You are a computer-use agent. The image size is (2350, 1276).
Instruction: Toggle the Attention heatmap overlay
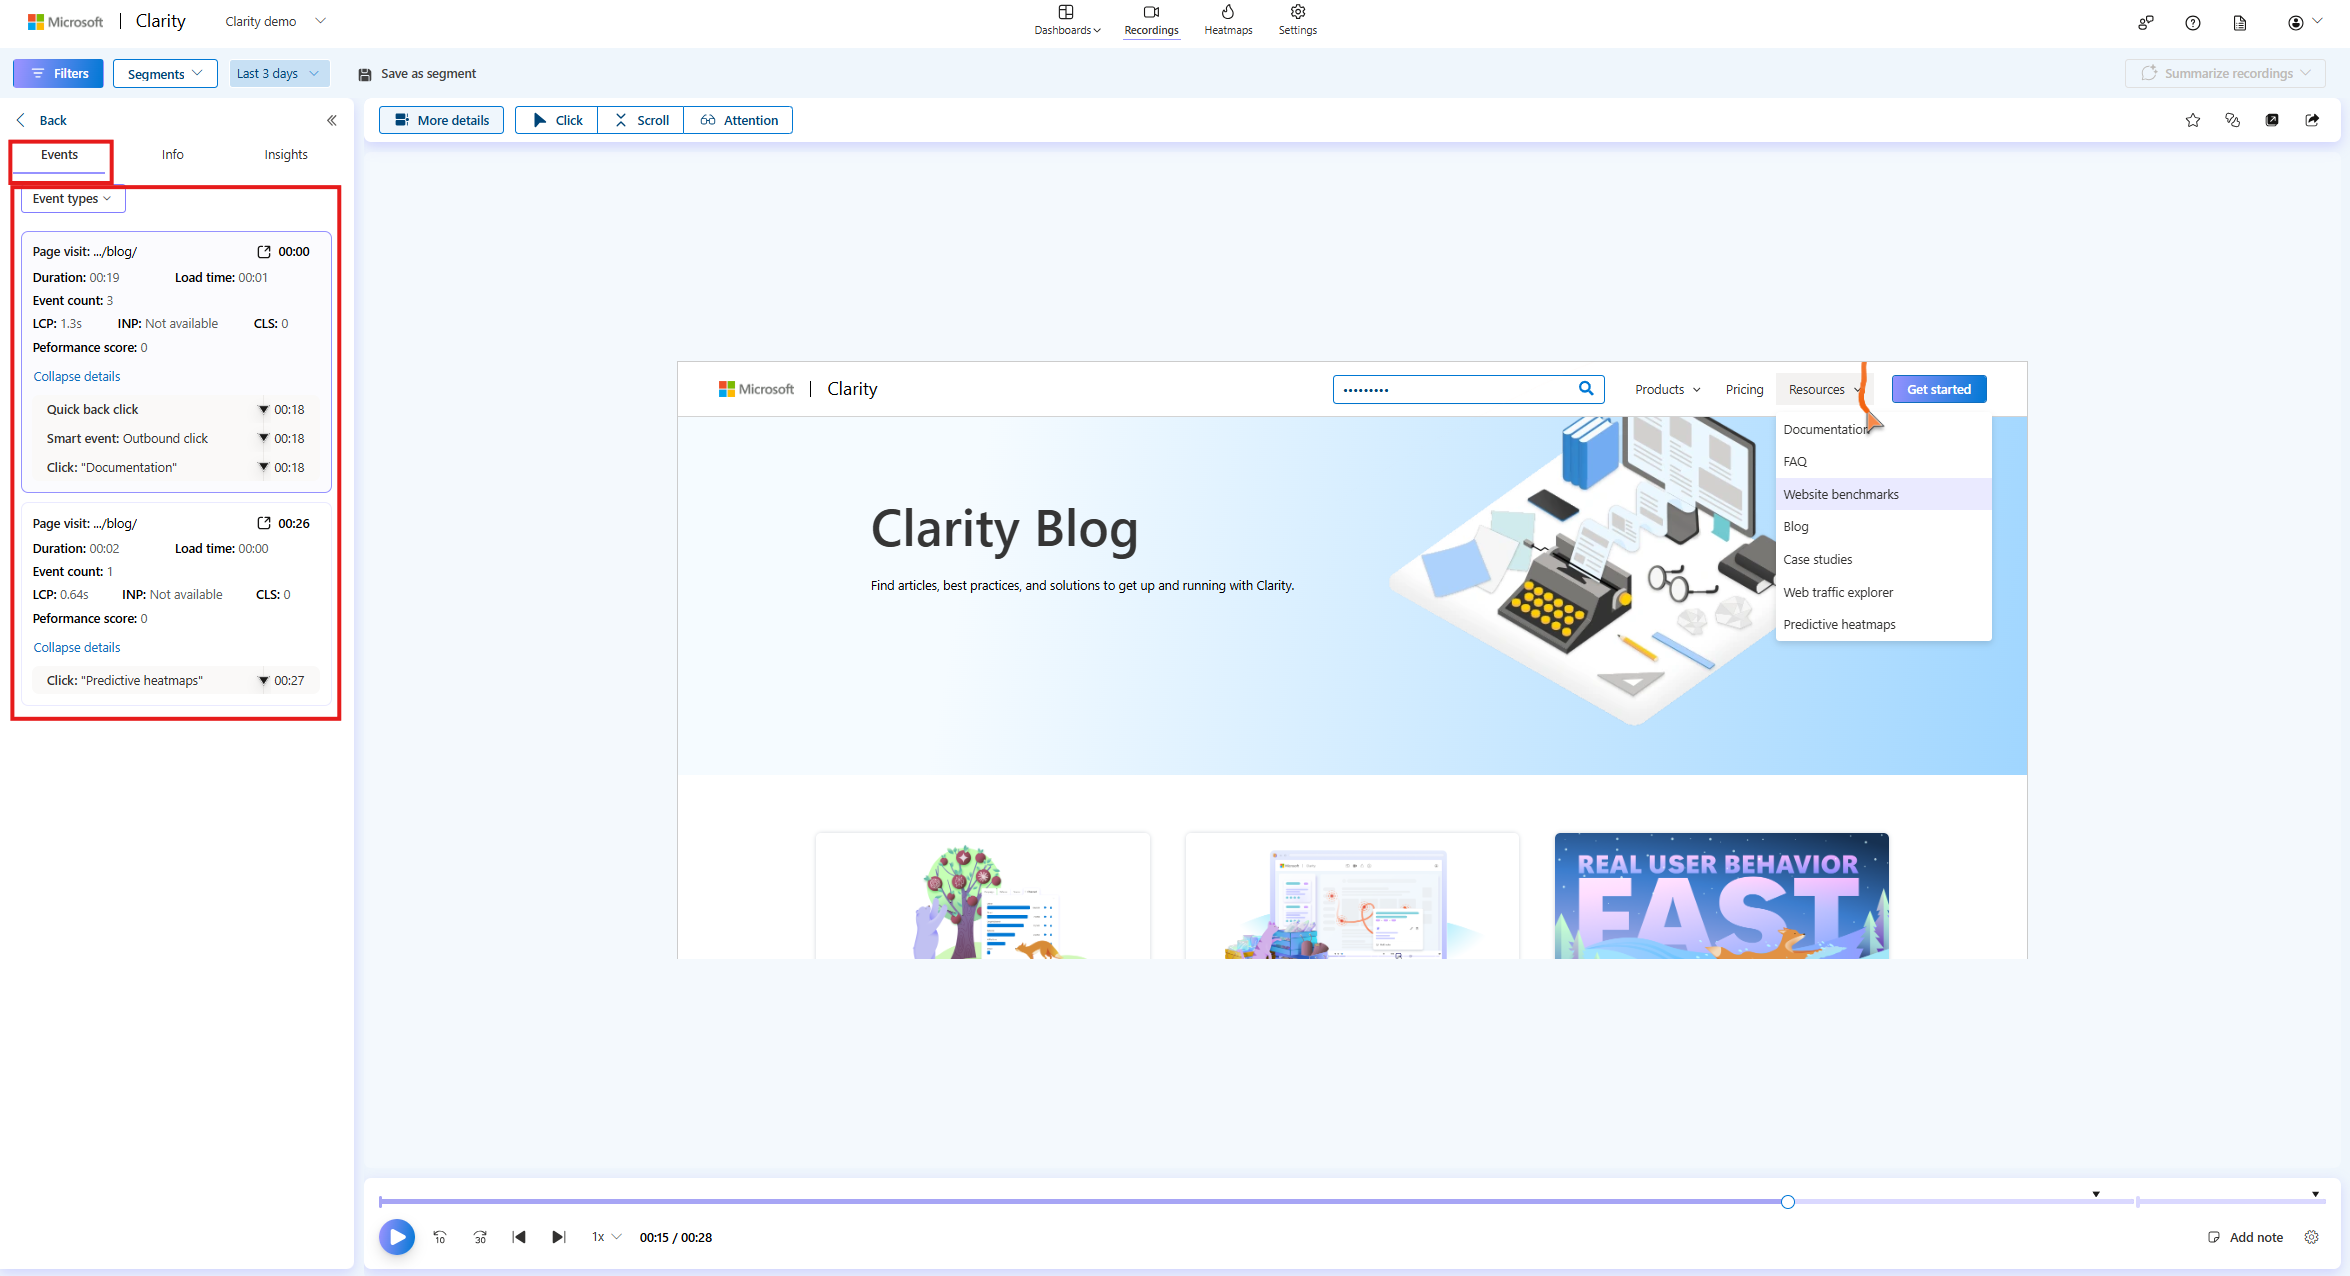click(x=739, y=120)
